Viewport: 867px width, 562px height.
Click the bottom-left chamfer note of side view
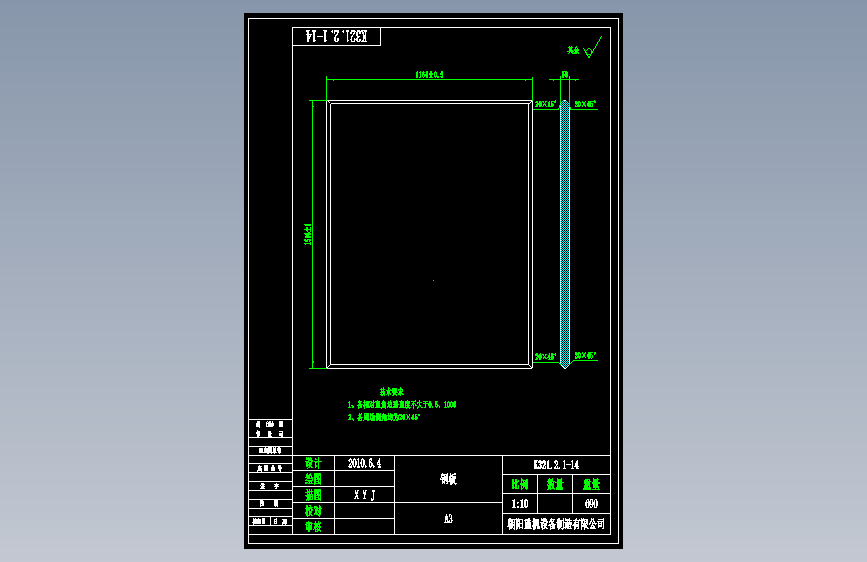(x=546, y=357)
